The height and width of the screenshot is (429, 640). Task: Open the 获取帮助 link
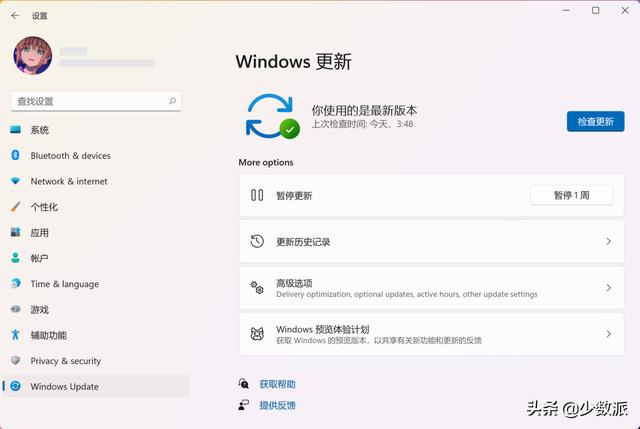tap(277, 384)
